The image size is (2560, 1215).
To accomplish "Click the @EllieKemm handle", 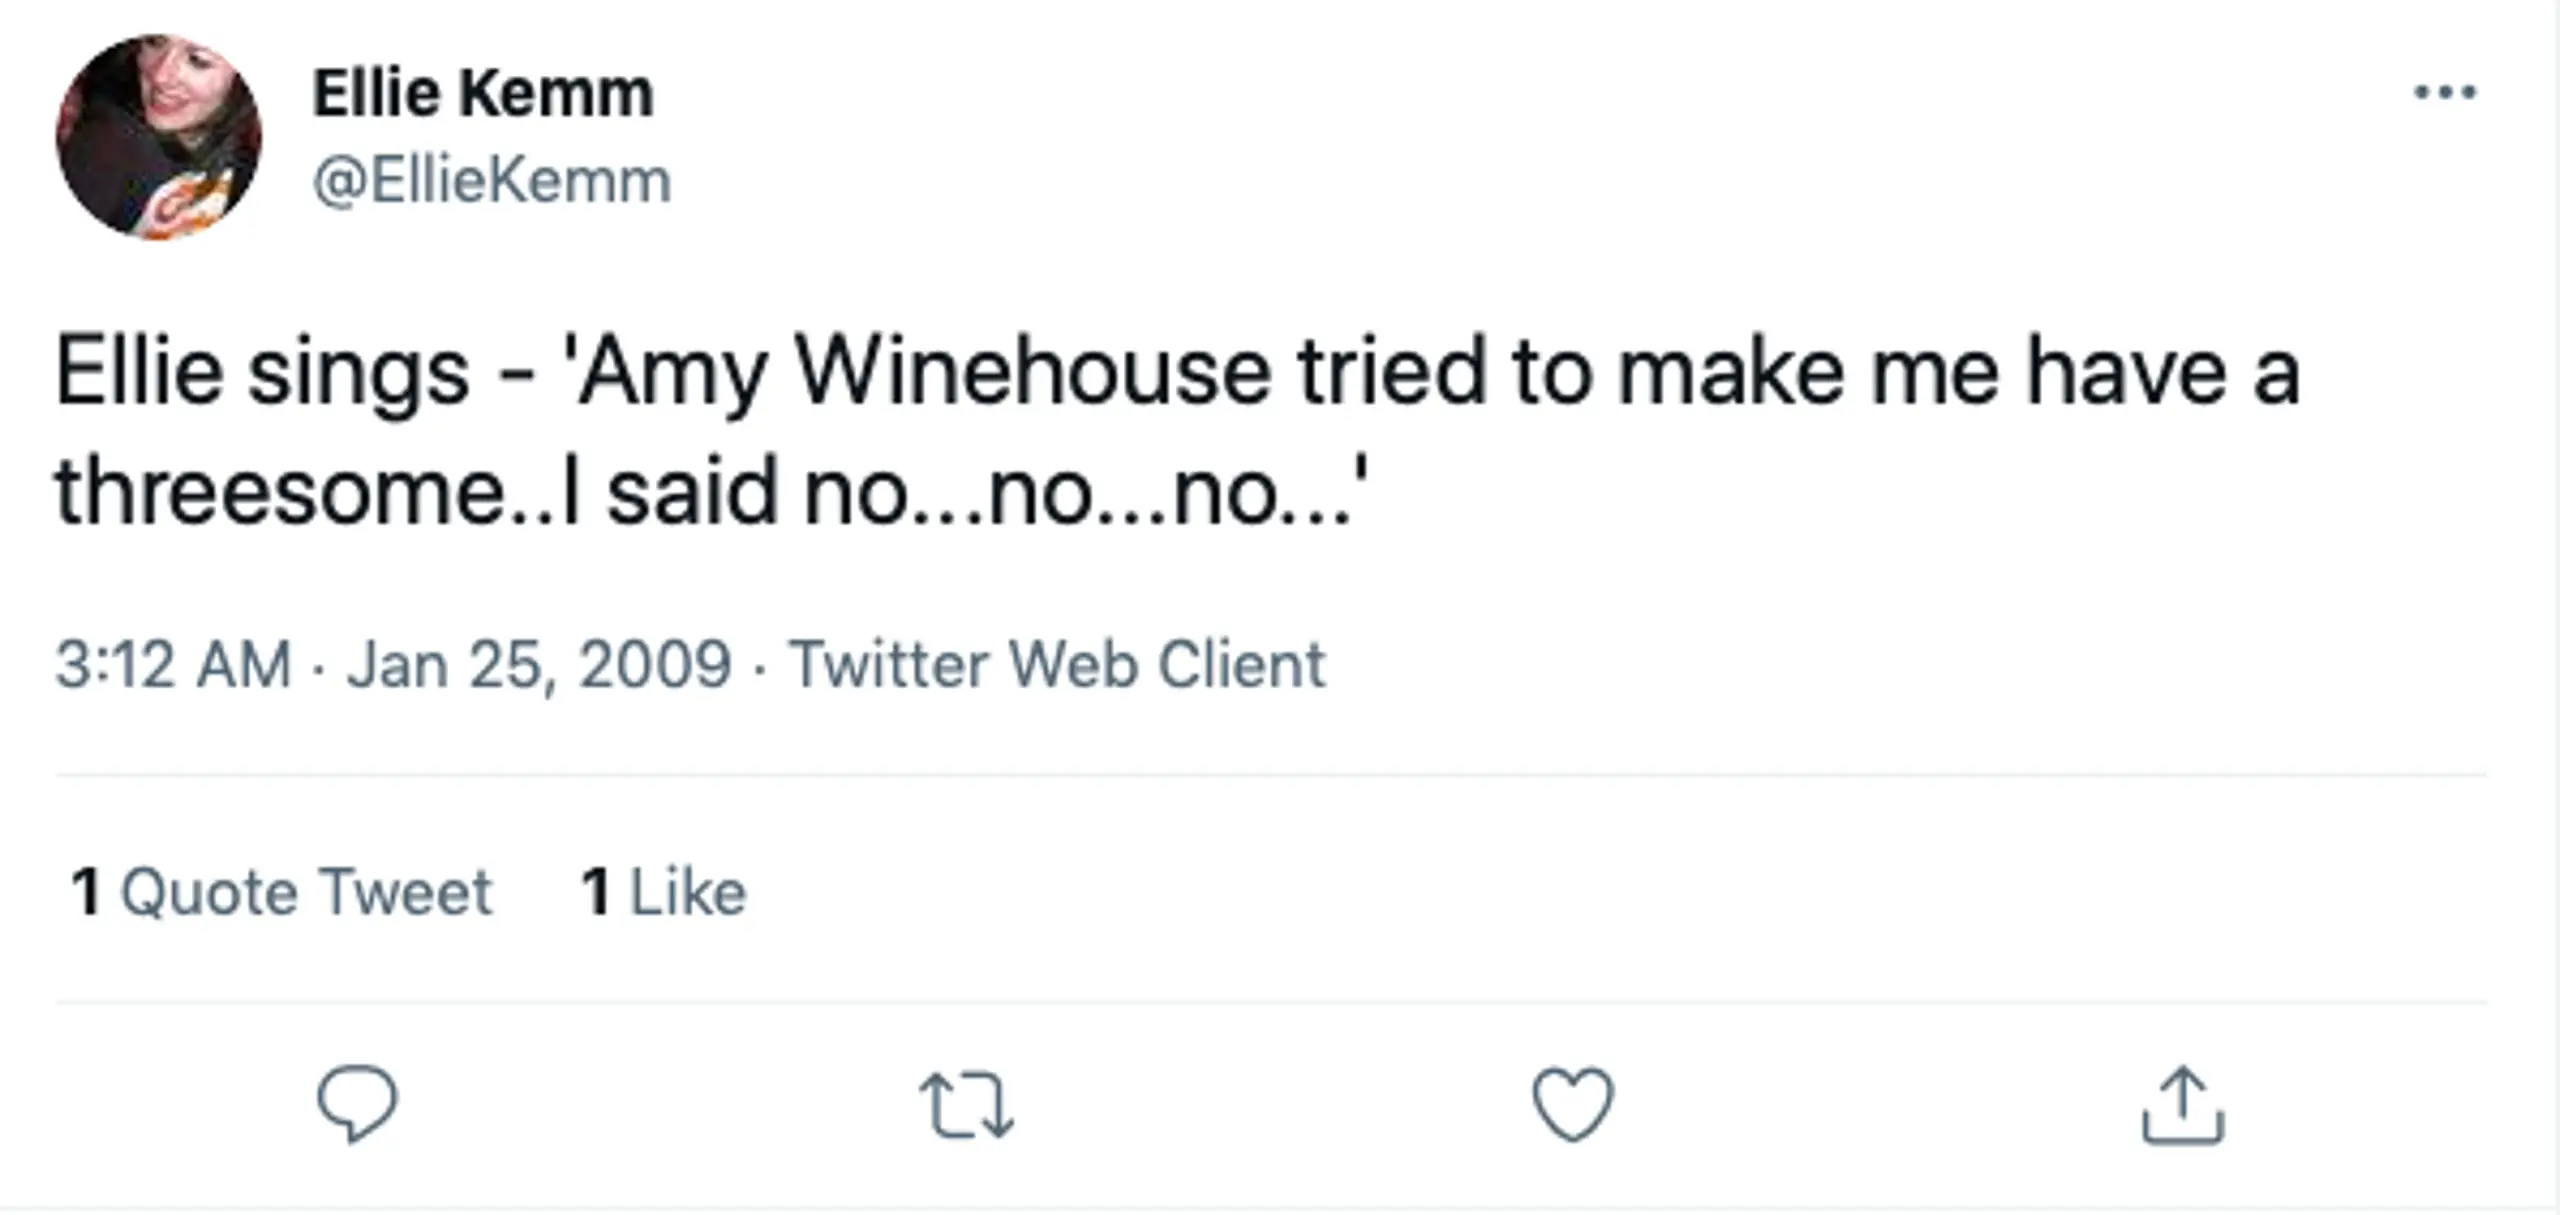I will pos(491,181).
